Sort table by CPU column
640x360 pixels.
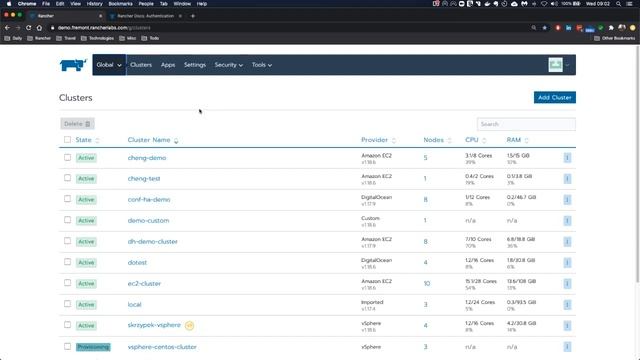point(476,140)
